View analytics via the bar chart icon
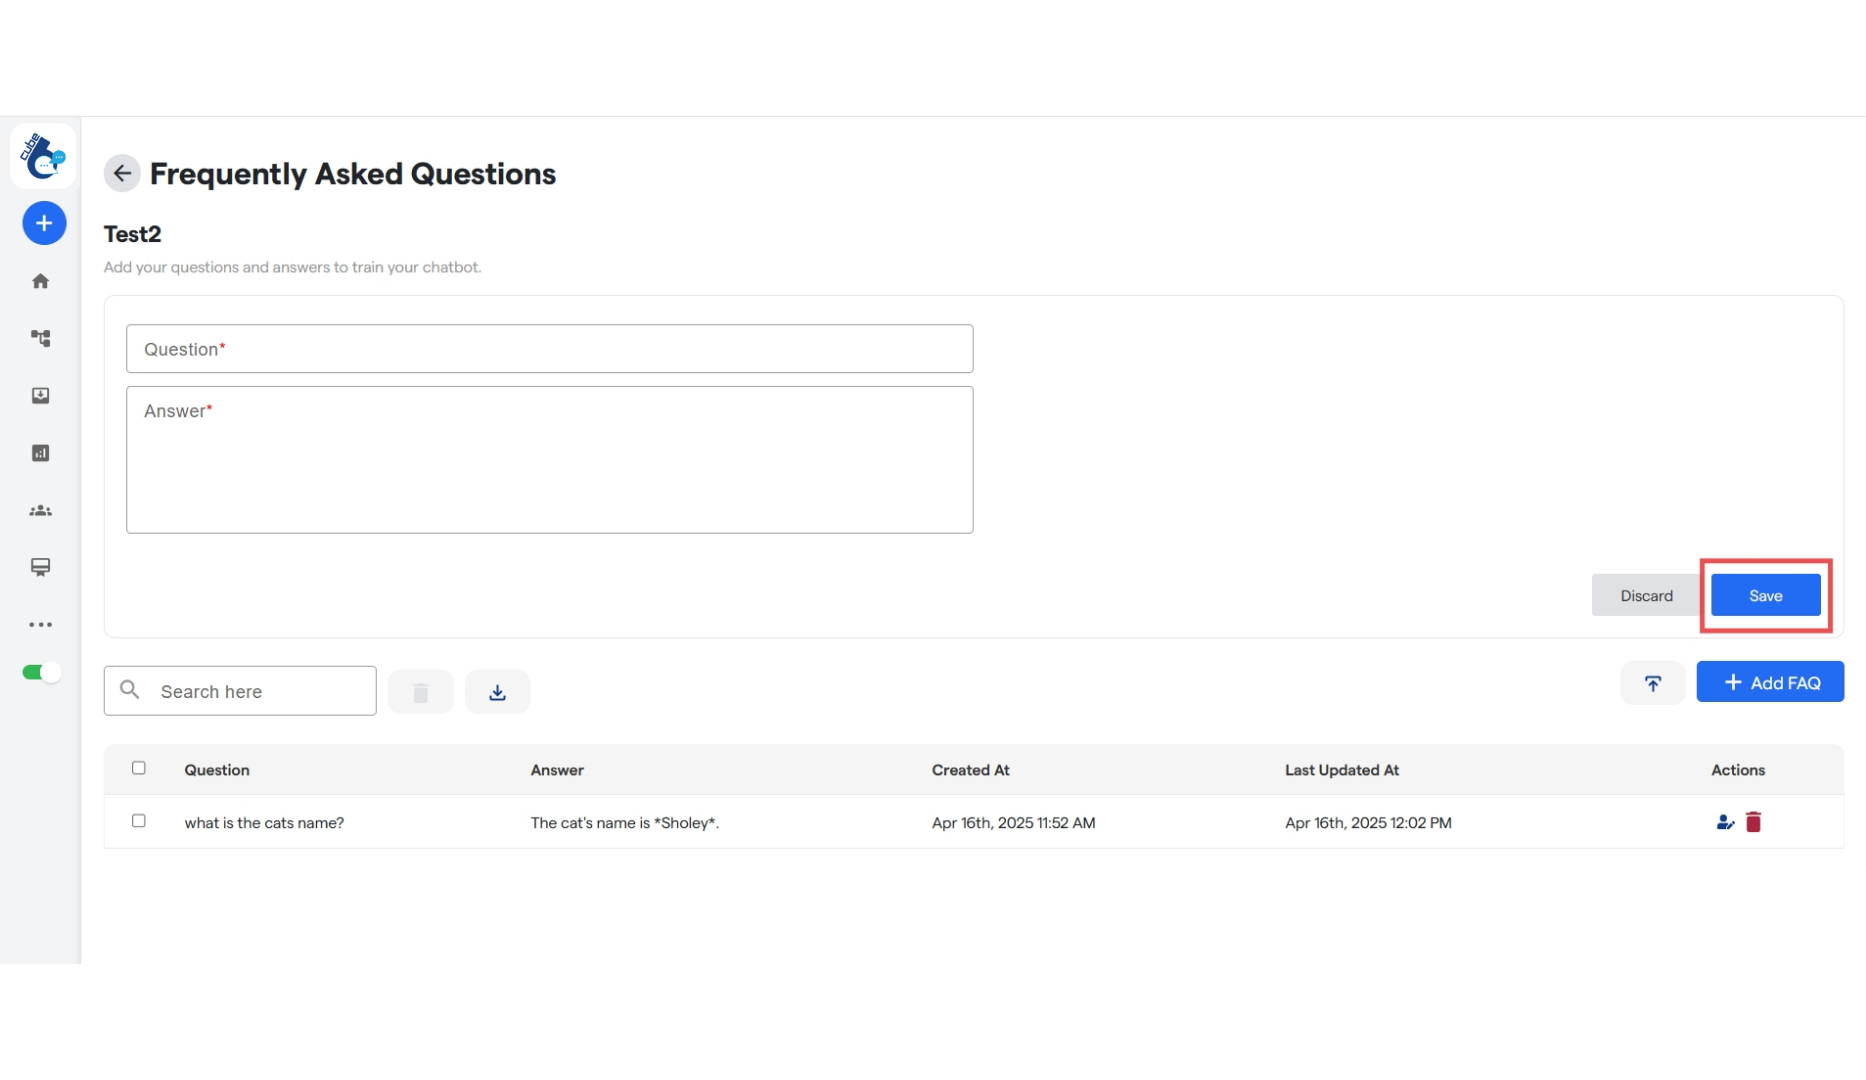The image size is (1866, 1080). (x=41, y=453)
